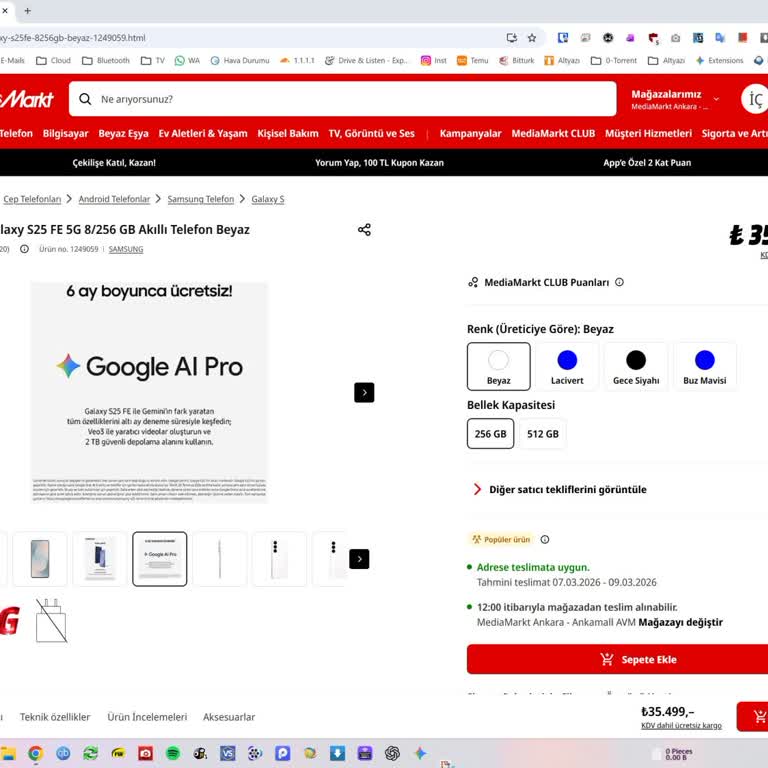Click the Sepete Ekle button
768x768 pixels.
coord(617,659)
